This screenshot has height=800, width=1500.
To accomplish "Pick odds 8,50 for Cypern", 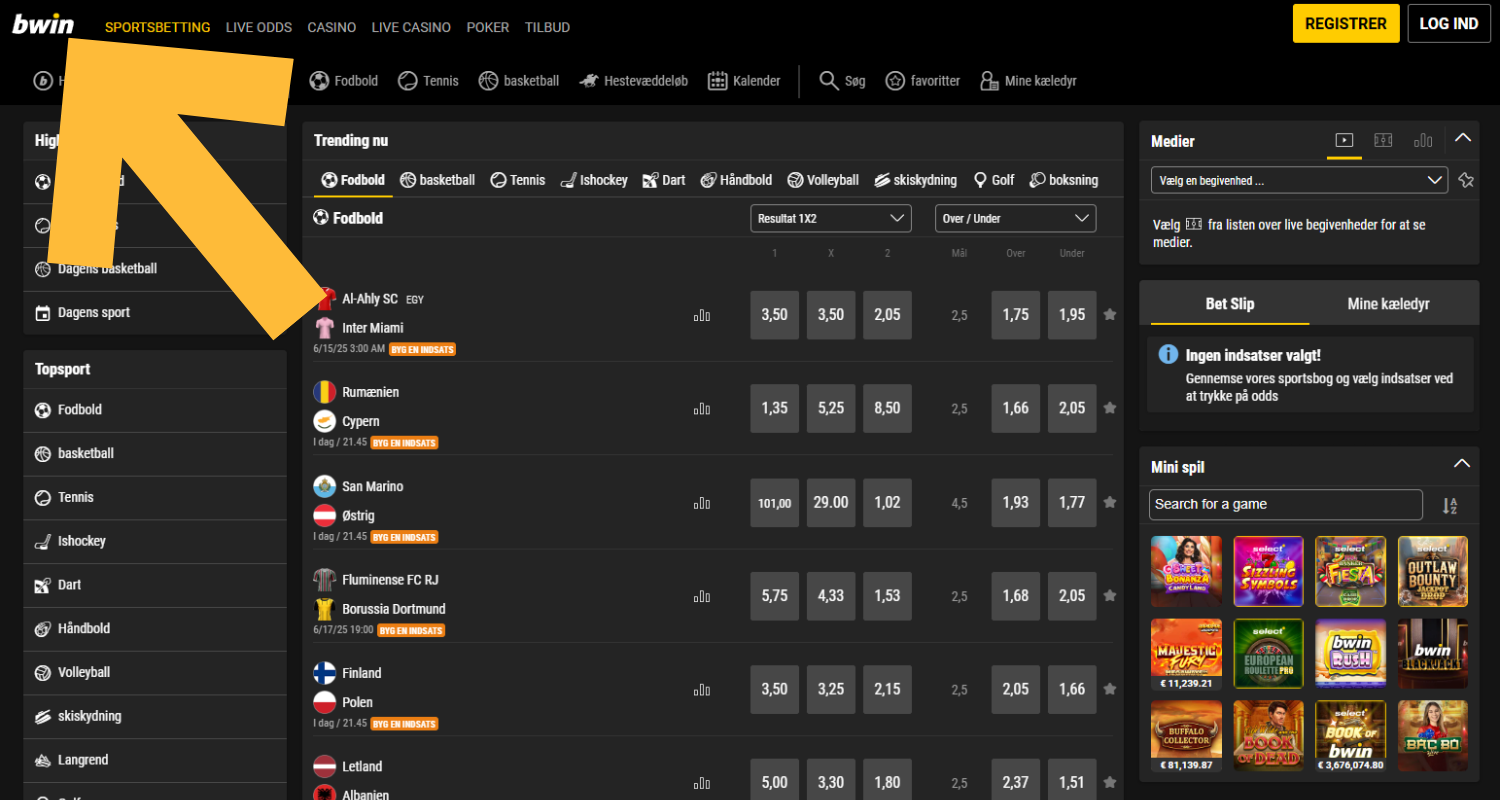I will (887, 408).
